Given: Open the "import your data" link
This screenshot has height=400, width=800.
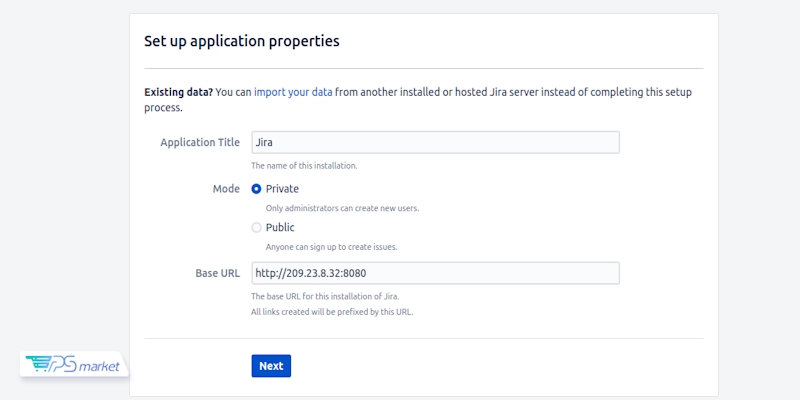Looking at the screenshot, I should (292, 92).
